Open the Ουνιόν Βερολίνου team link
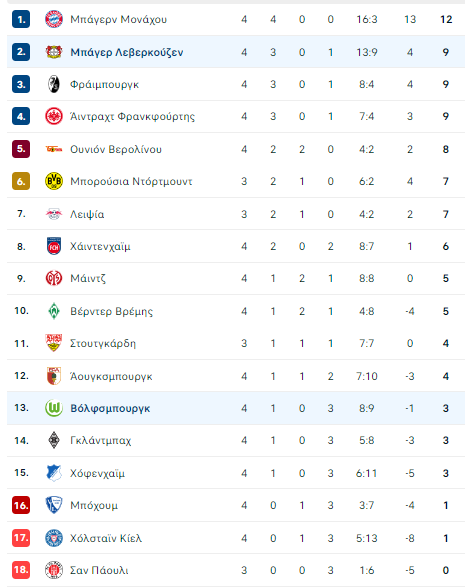Image resolution: width=465 pixels, height=588 pixels. point(116,149)
